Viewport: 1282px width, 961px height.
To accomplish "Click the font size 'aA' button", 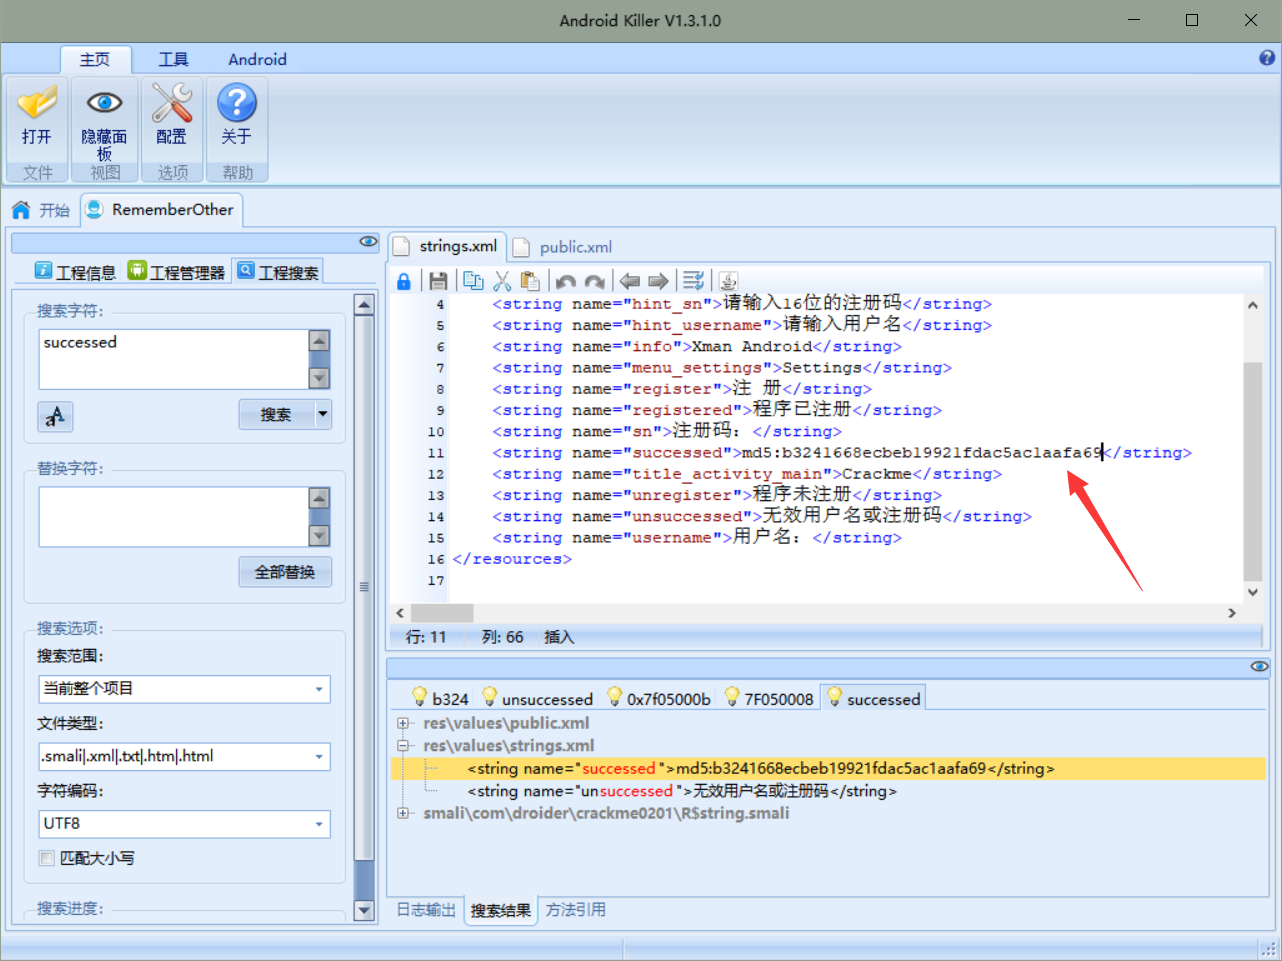I will click(55, 416).
